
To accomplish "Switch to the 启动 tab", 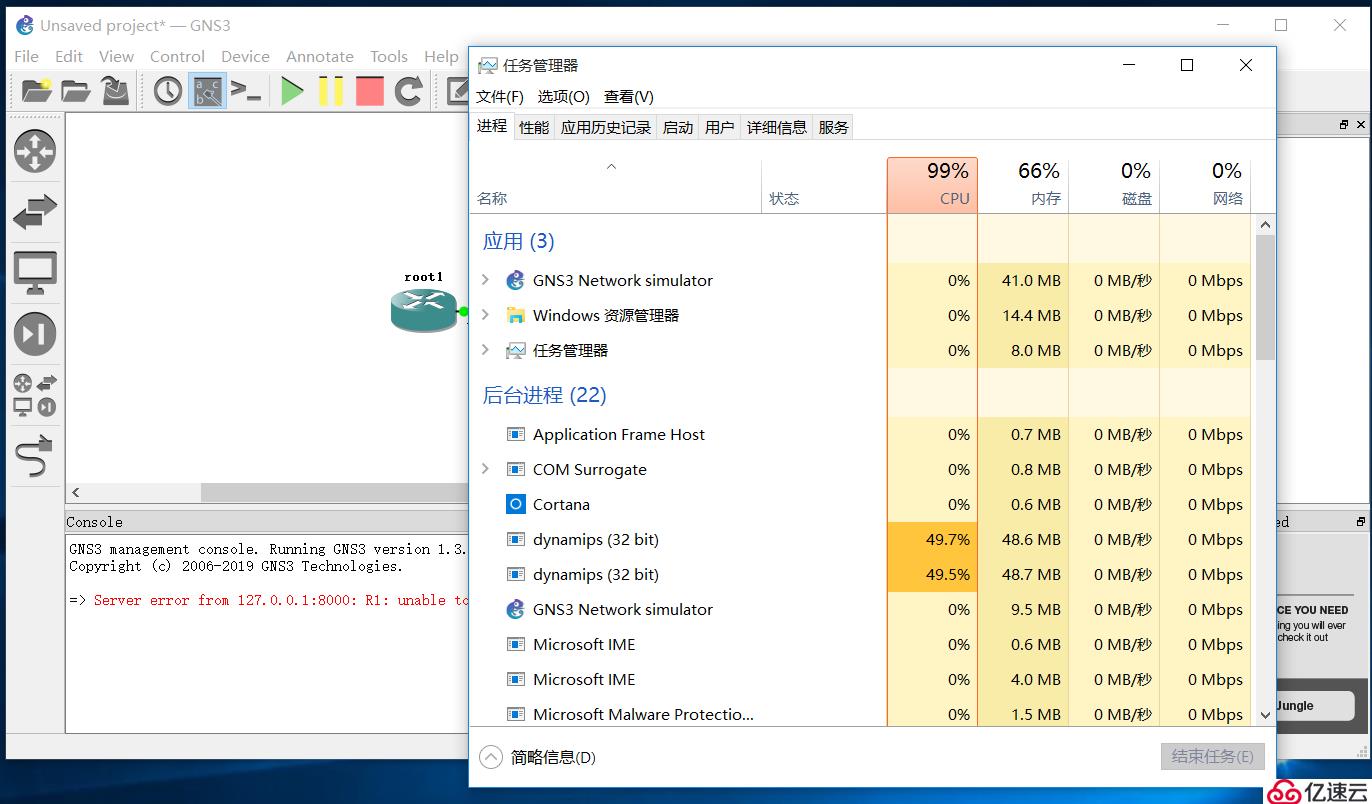I will (678, 127).
